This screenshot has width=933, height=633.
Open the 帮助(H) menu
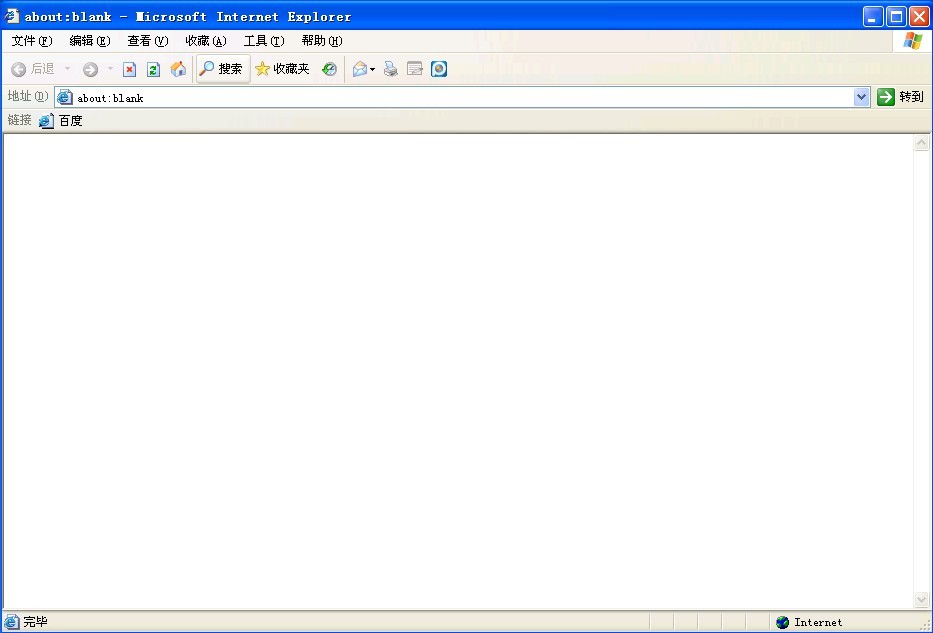tap(321, 41)
